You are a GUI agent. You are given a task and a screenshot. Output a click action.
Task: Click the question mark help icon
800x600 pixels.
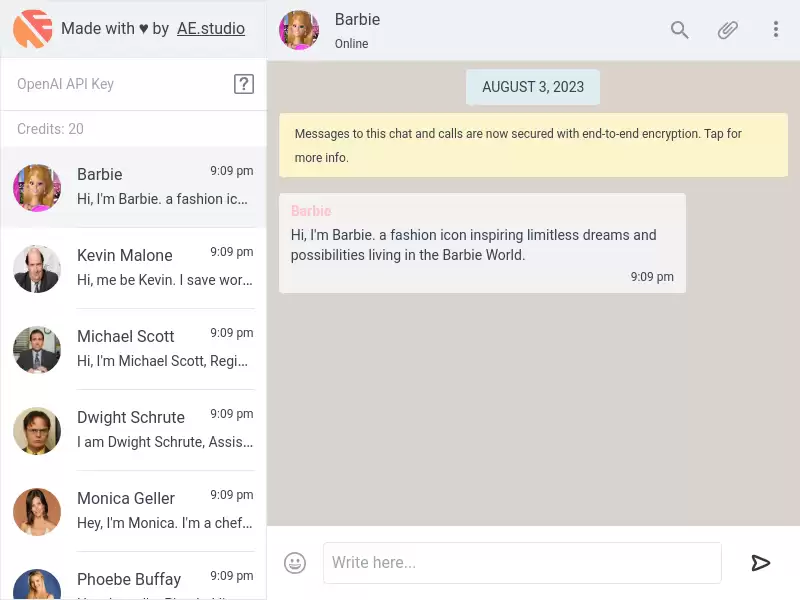pyautogui.click(x=244, y=84)
